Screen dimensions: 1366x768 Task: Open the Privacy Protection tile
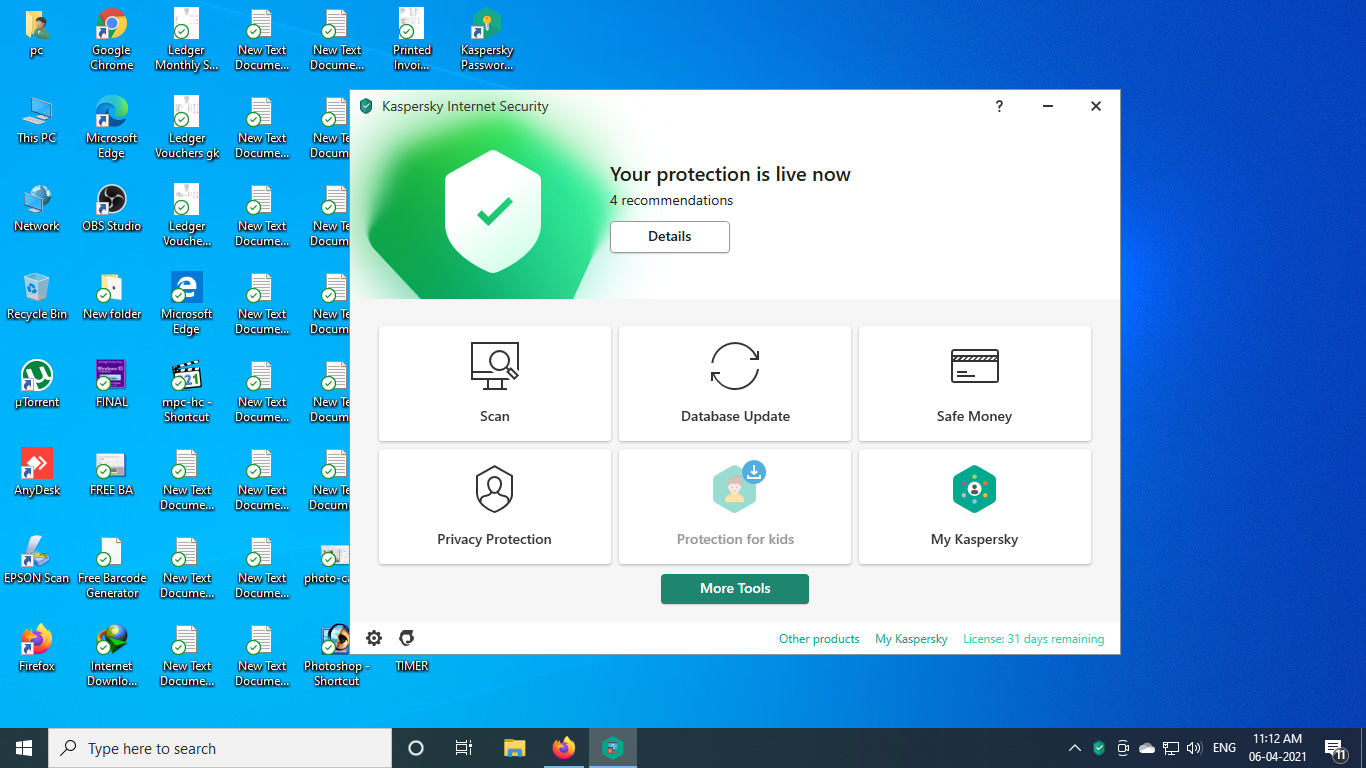coord(495,506)
